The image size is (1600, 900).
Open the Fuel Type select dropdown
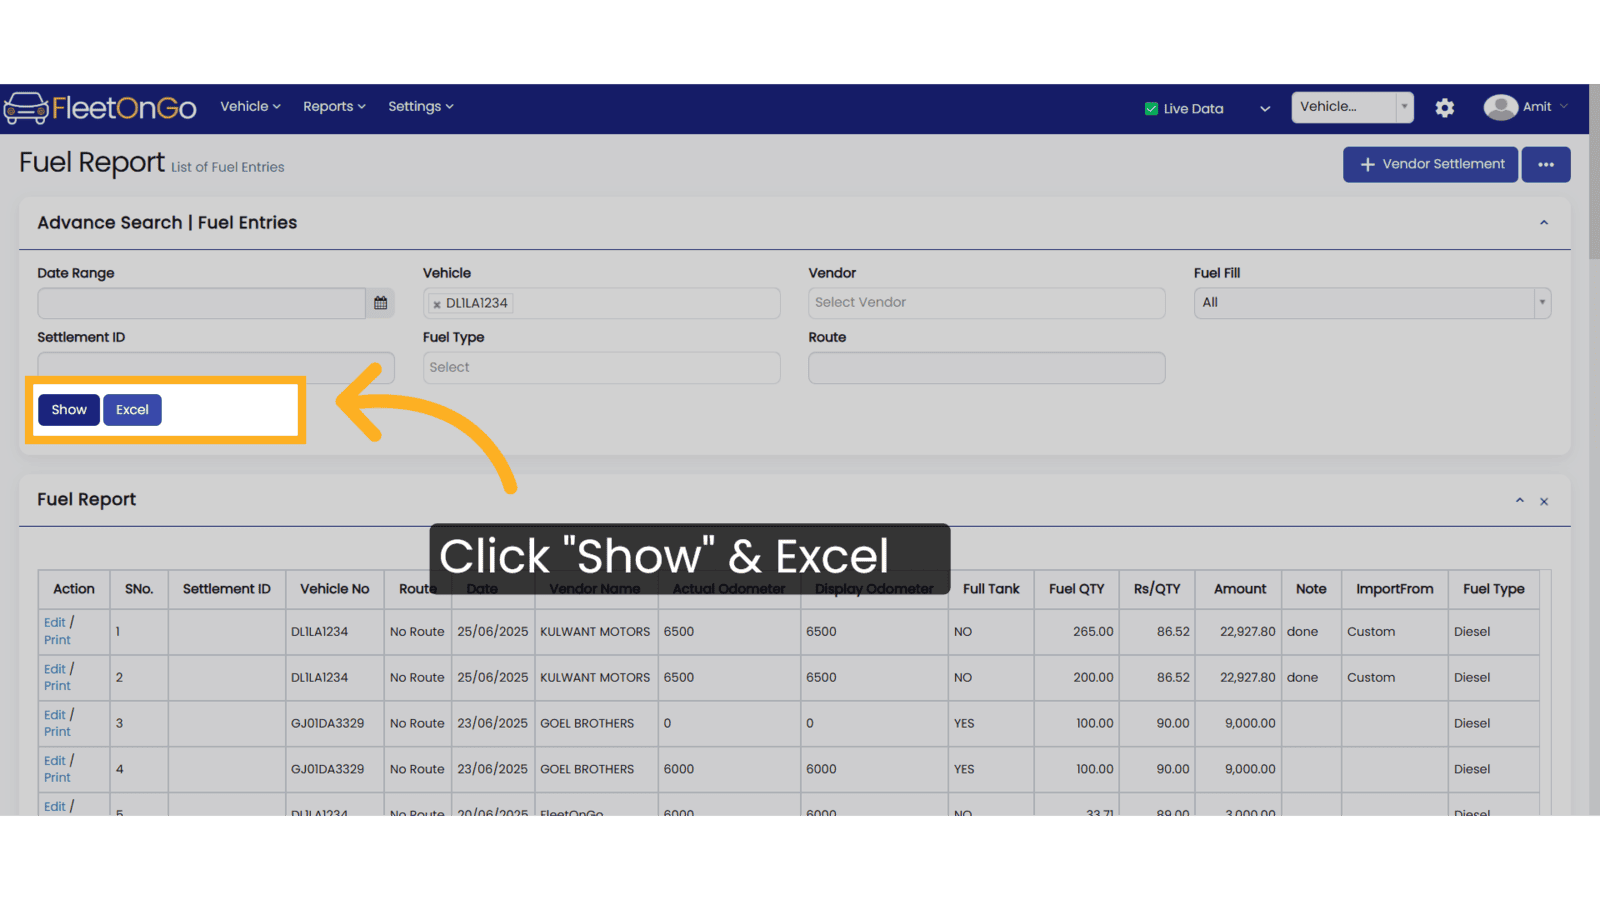point(601,367)
